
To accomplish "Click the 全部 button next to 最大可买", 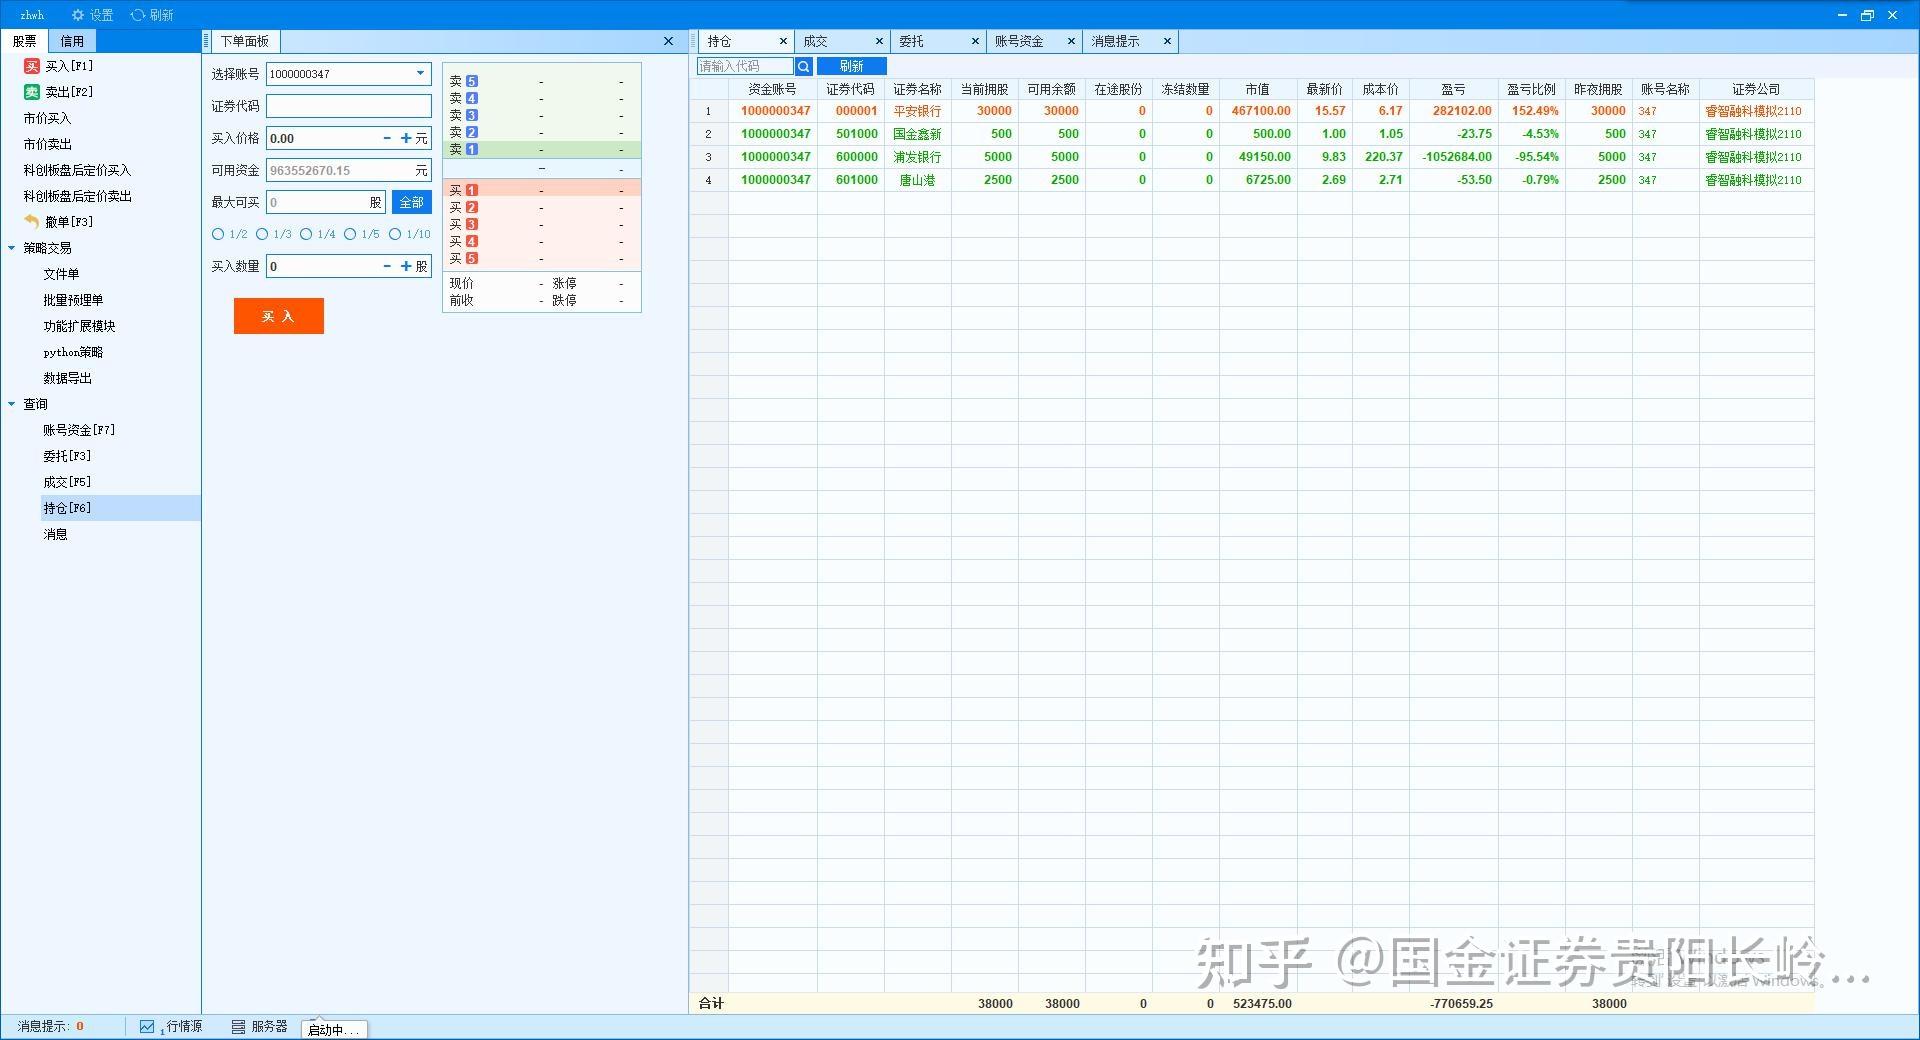I will (x=411, y=201).
